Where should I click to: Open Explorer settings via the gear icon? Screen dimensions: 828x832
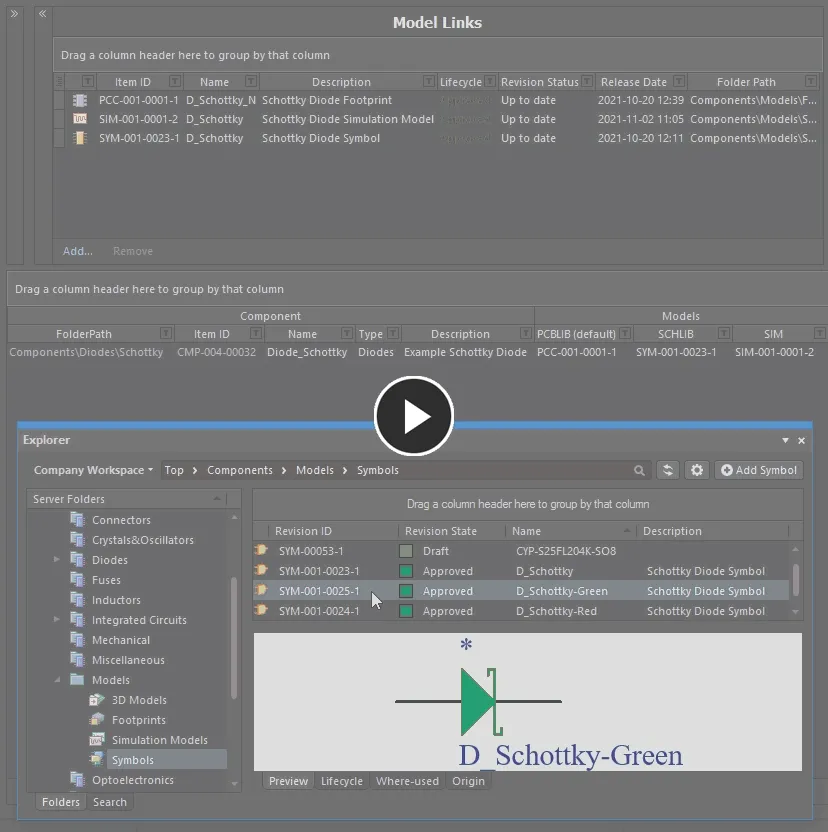(697, 470)
